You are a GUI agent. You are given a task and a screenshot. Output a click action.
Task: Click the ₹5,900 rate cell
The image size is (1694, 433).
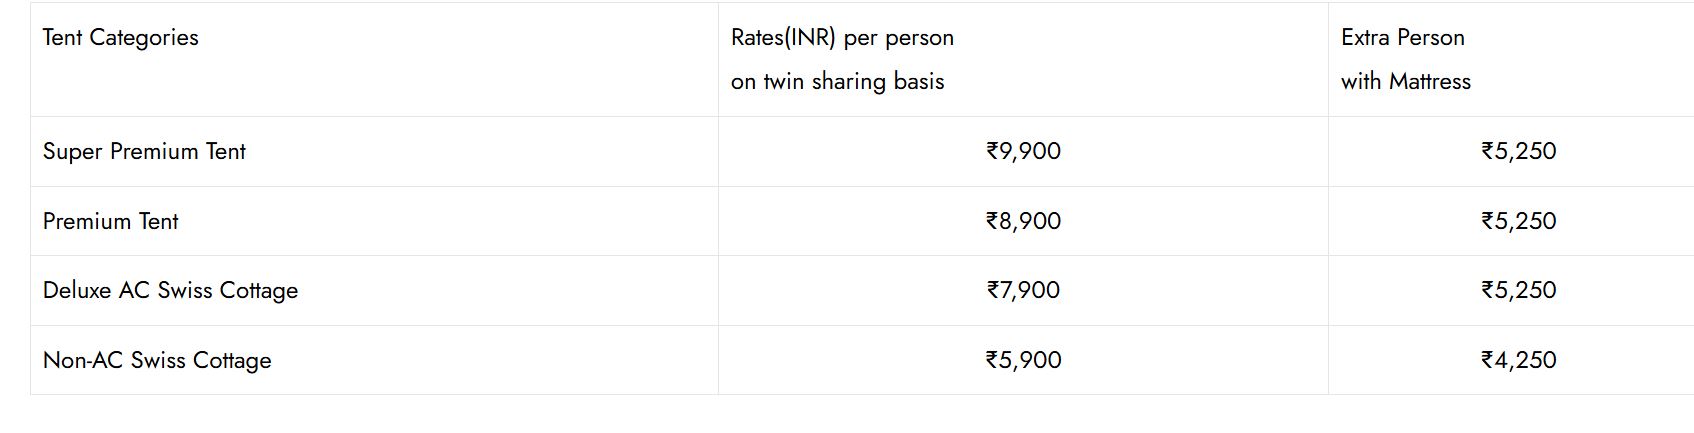tap(1023, 361)
